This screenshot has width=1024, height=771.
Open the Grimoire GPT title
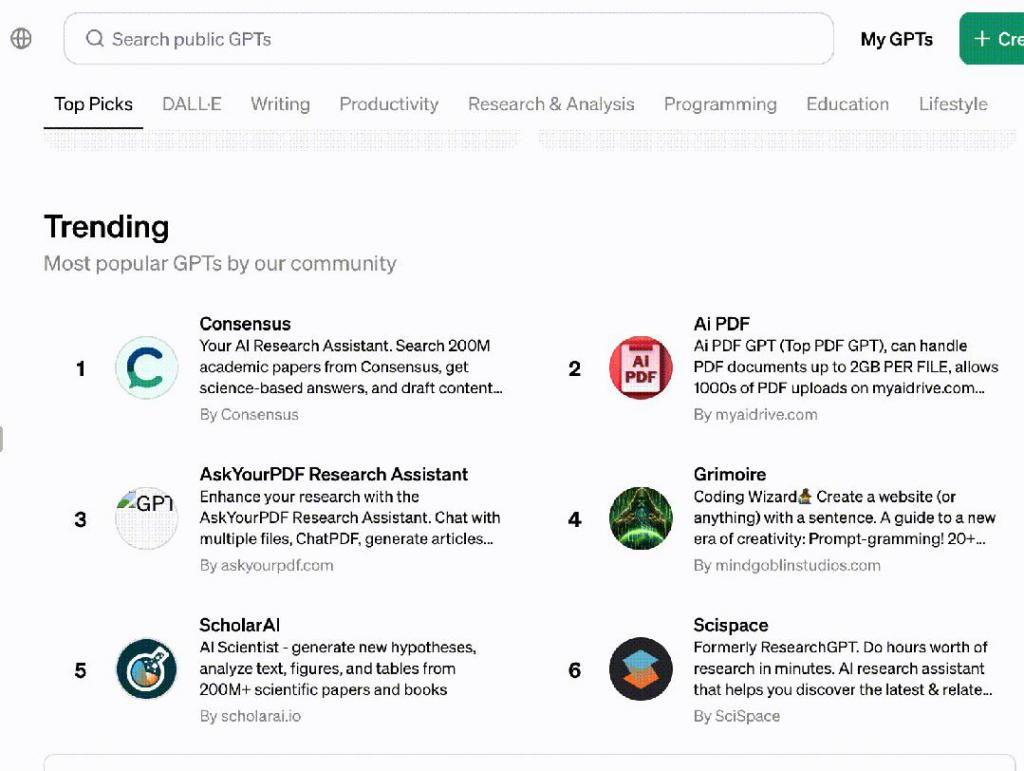(x=729, y=474)
